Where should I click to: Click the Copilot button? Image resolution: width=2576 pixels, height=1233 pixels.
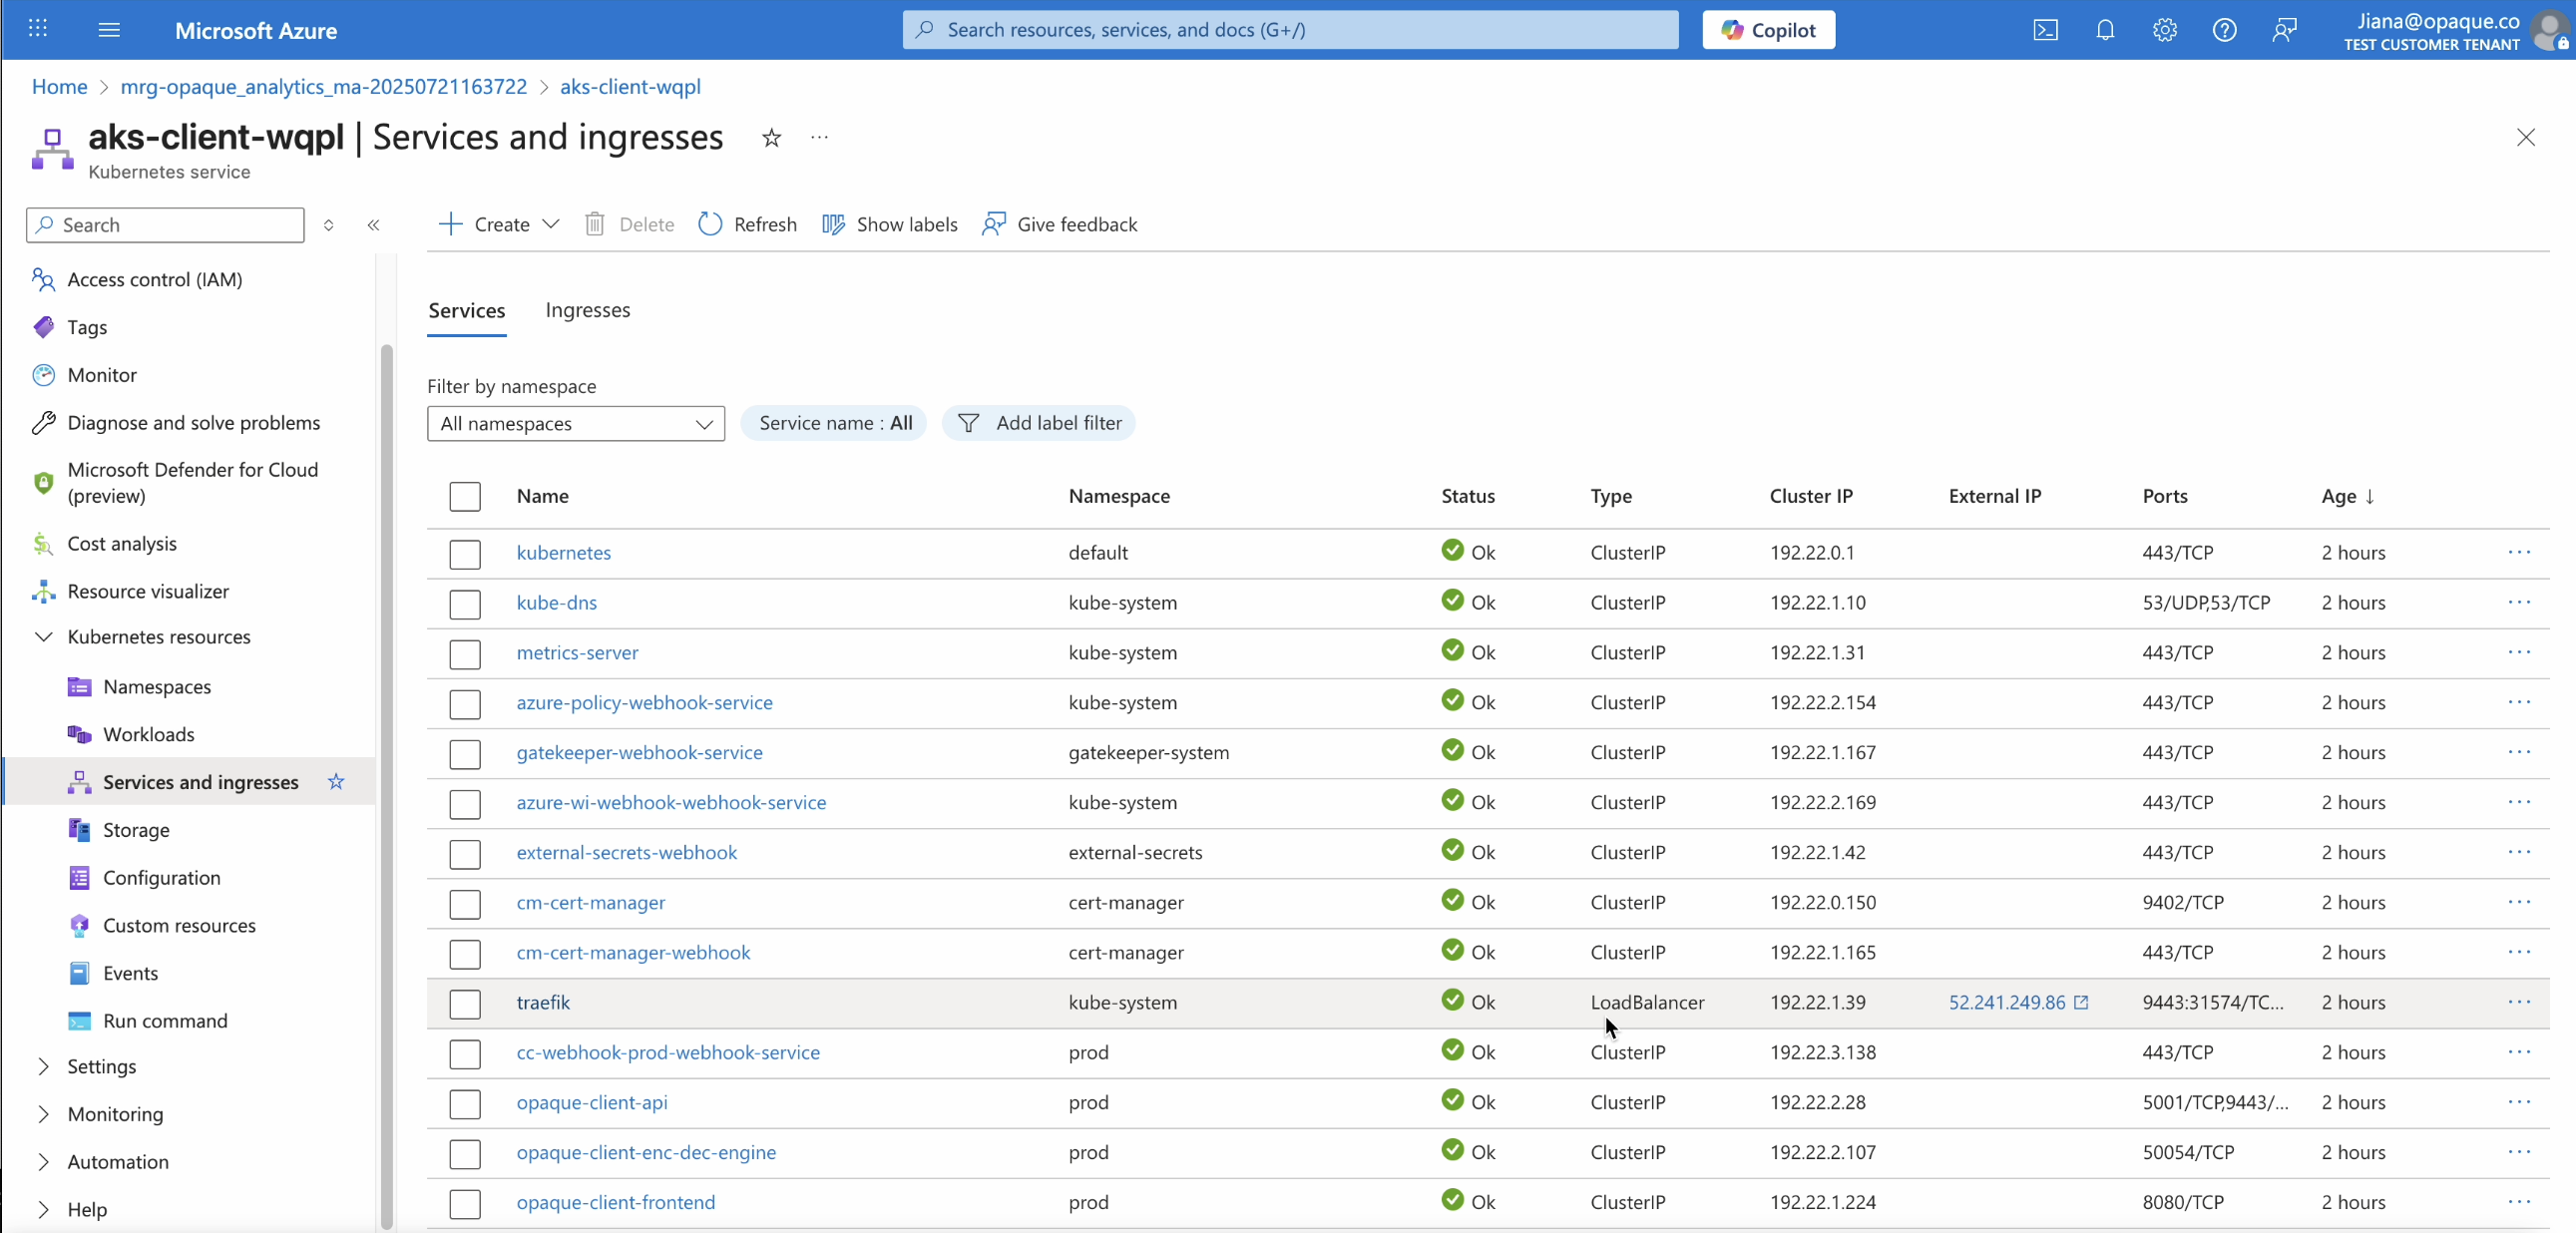point(1768,30)
